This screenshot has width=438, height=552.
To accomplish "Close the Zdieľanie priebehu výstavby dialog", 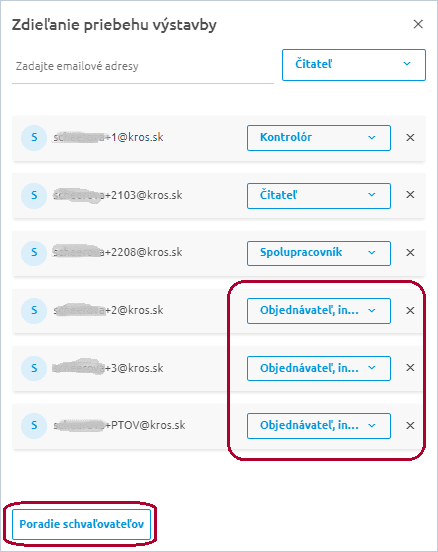I will click(418, 24).
